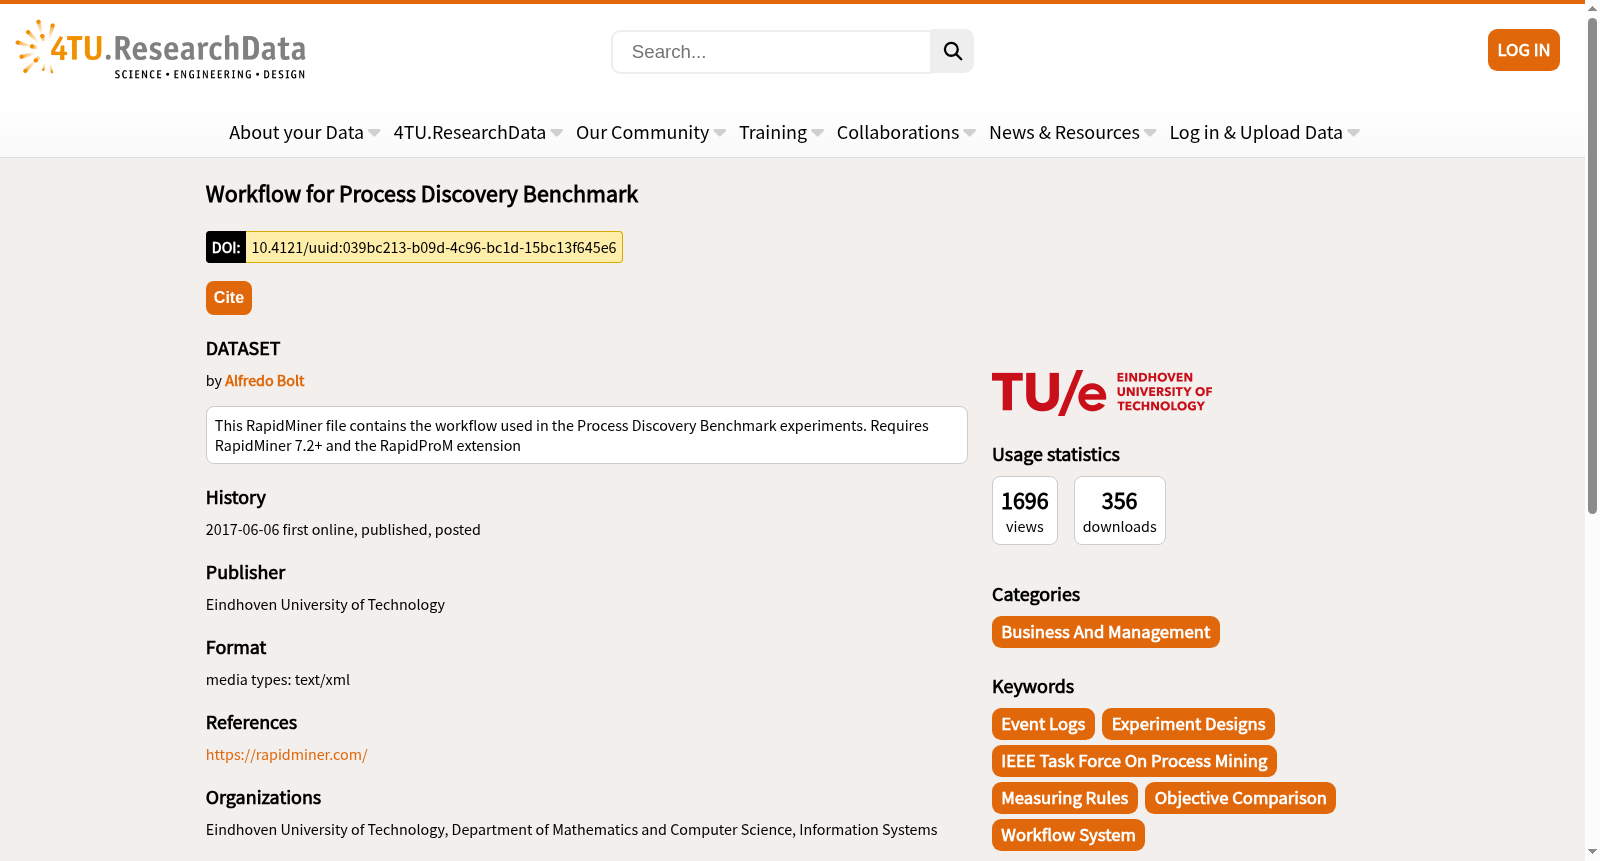Image resolution: width=1600 pixels, height=861 pixels.
Task: Expand the 4TU.ResearchData dropdown arrow
Action: click(557, 133)
